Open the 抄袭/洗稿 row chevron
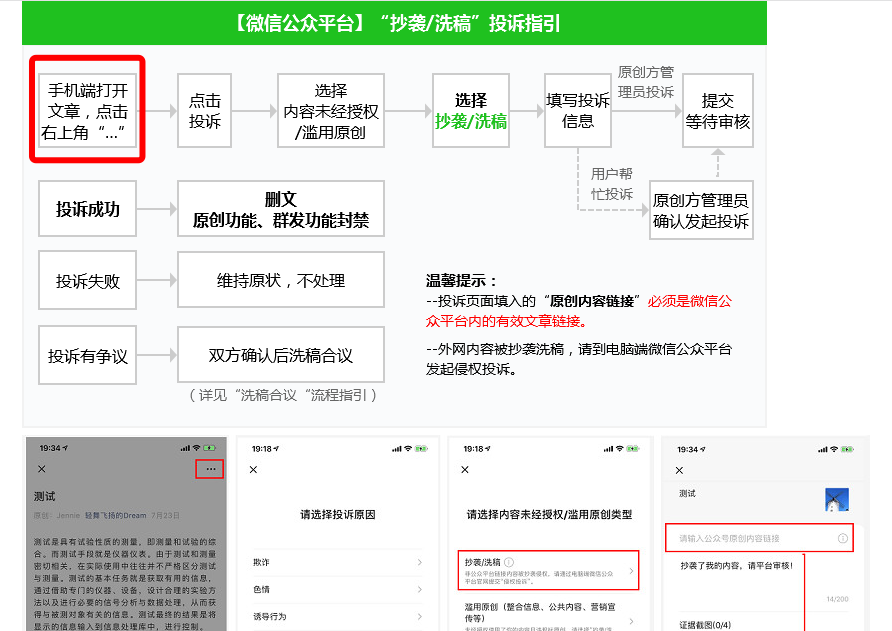This screenshot has width=892, height=631. [x=631, y=571]
